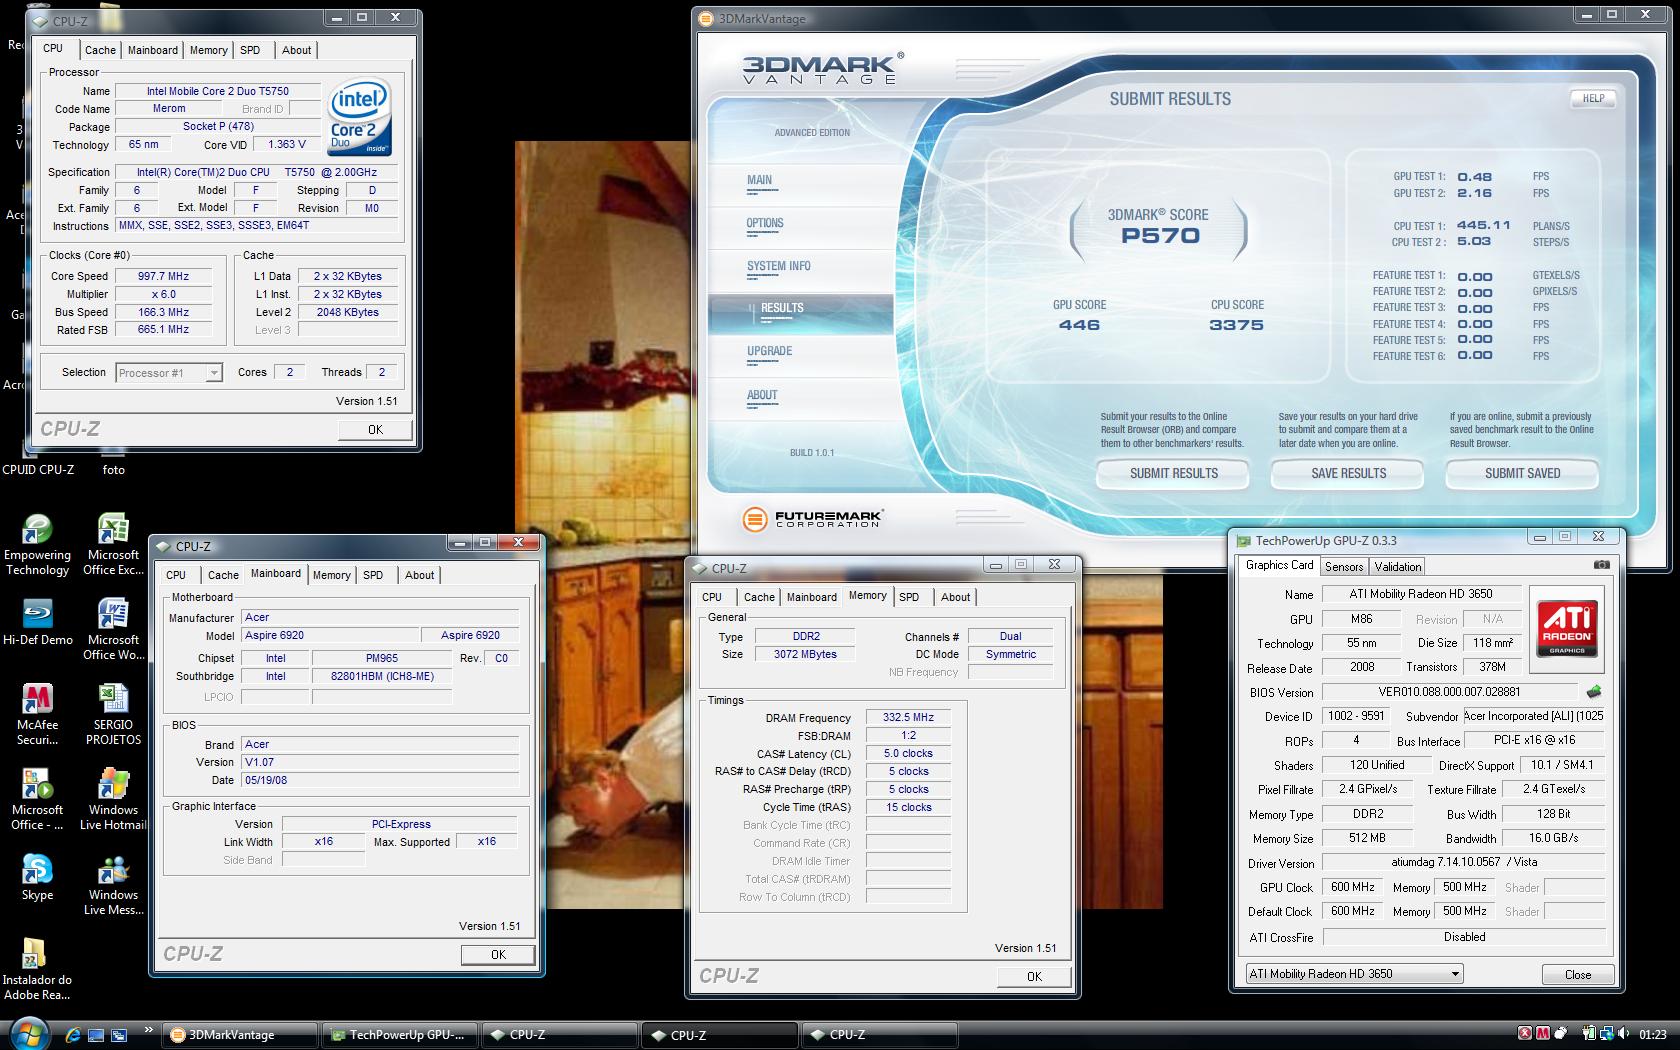The height and width of the screenshot is (1050, 1680).
Task: Select Microsoft Office shortcut beside Windows Live Hotmail
Action: coord(37,800)
